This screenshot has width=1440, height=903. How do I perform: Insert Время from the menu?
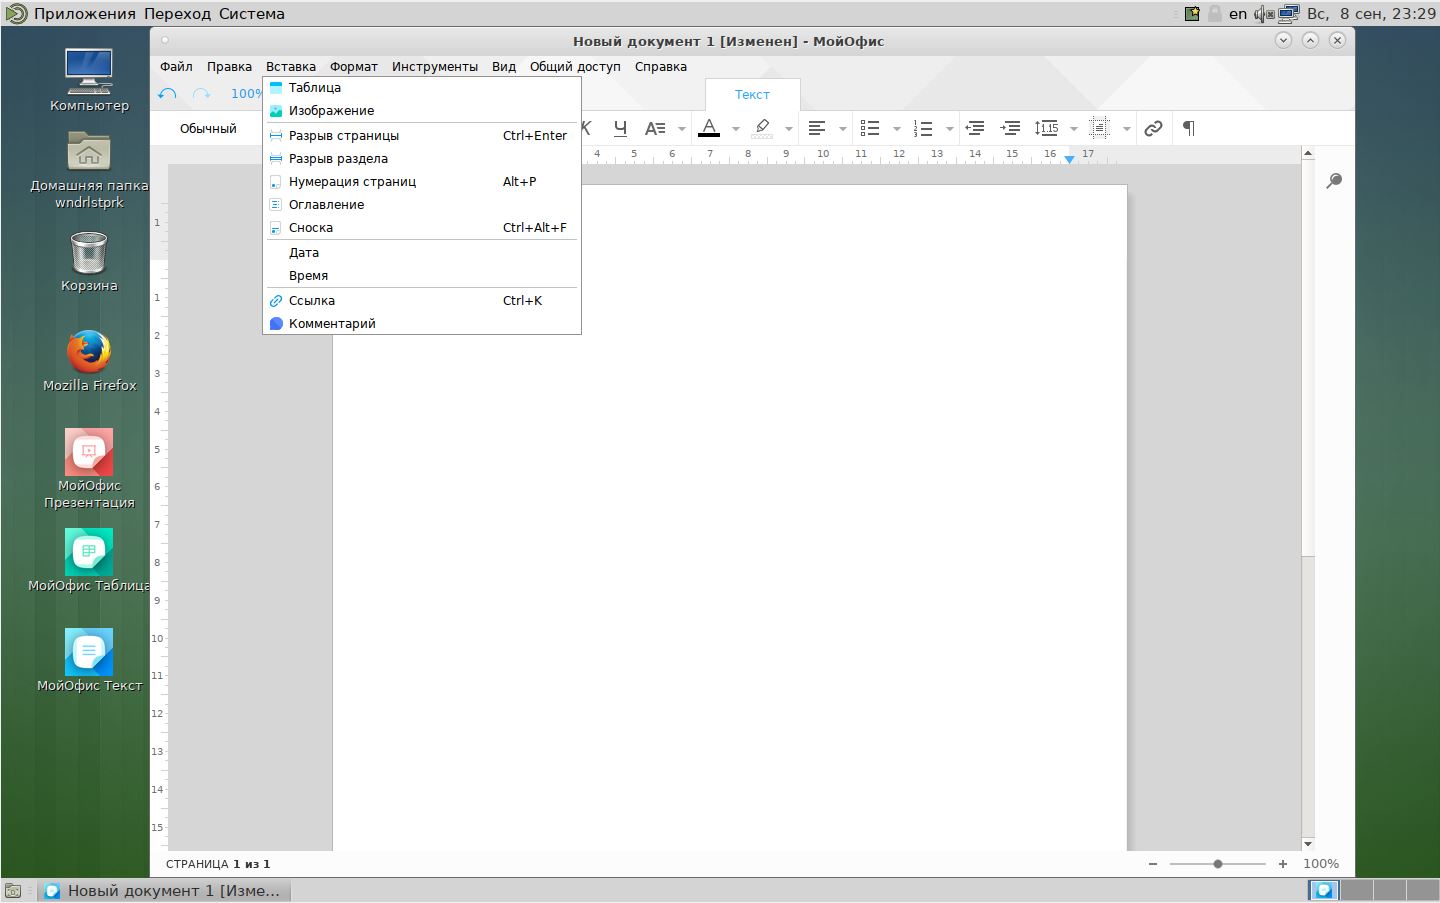coord(421,276)
